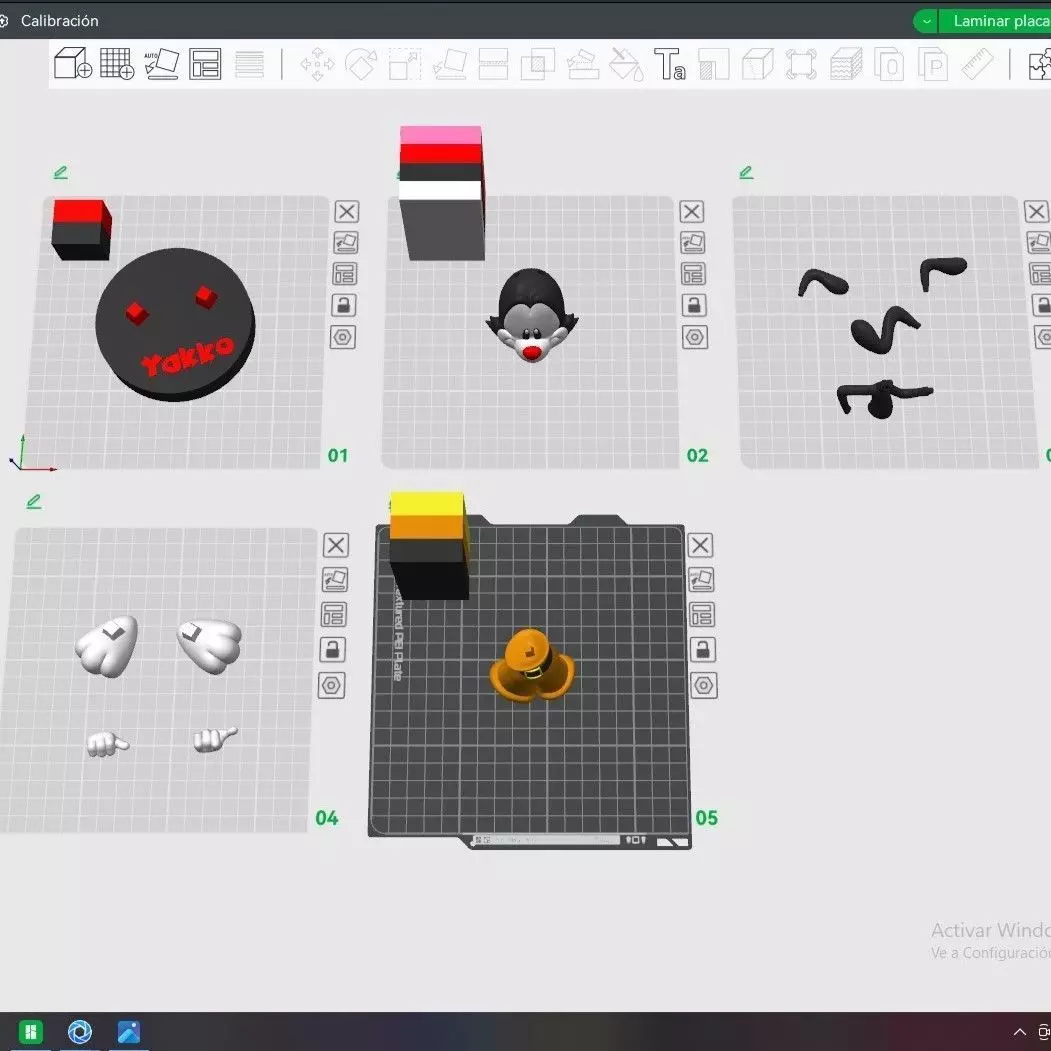Click the wavy layered cube fuzzy skin icon
This screenshot has height=1051, width=1051.
point(846,64)
